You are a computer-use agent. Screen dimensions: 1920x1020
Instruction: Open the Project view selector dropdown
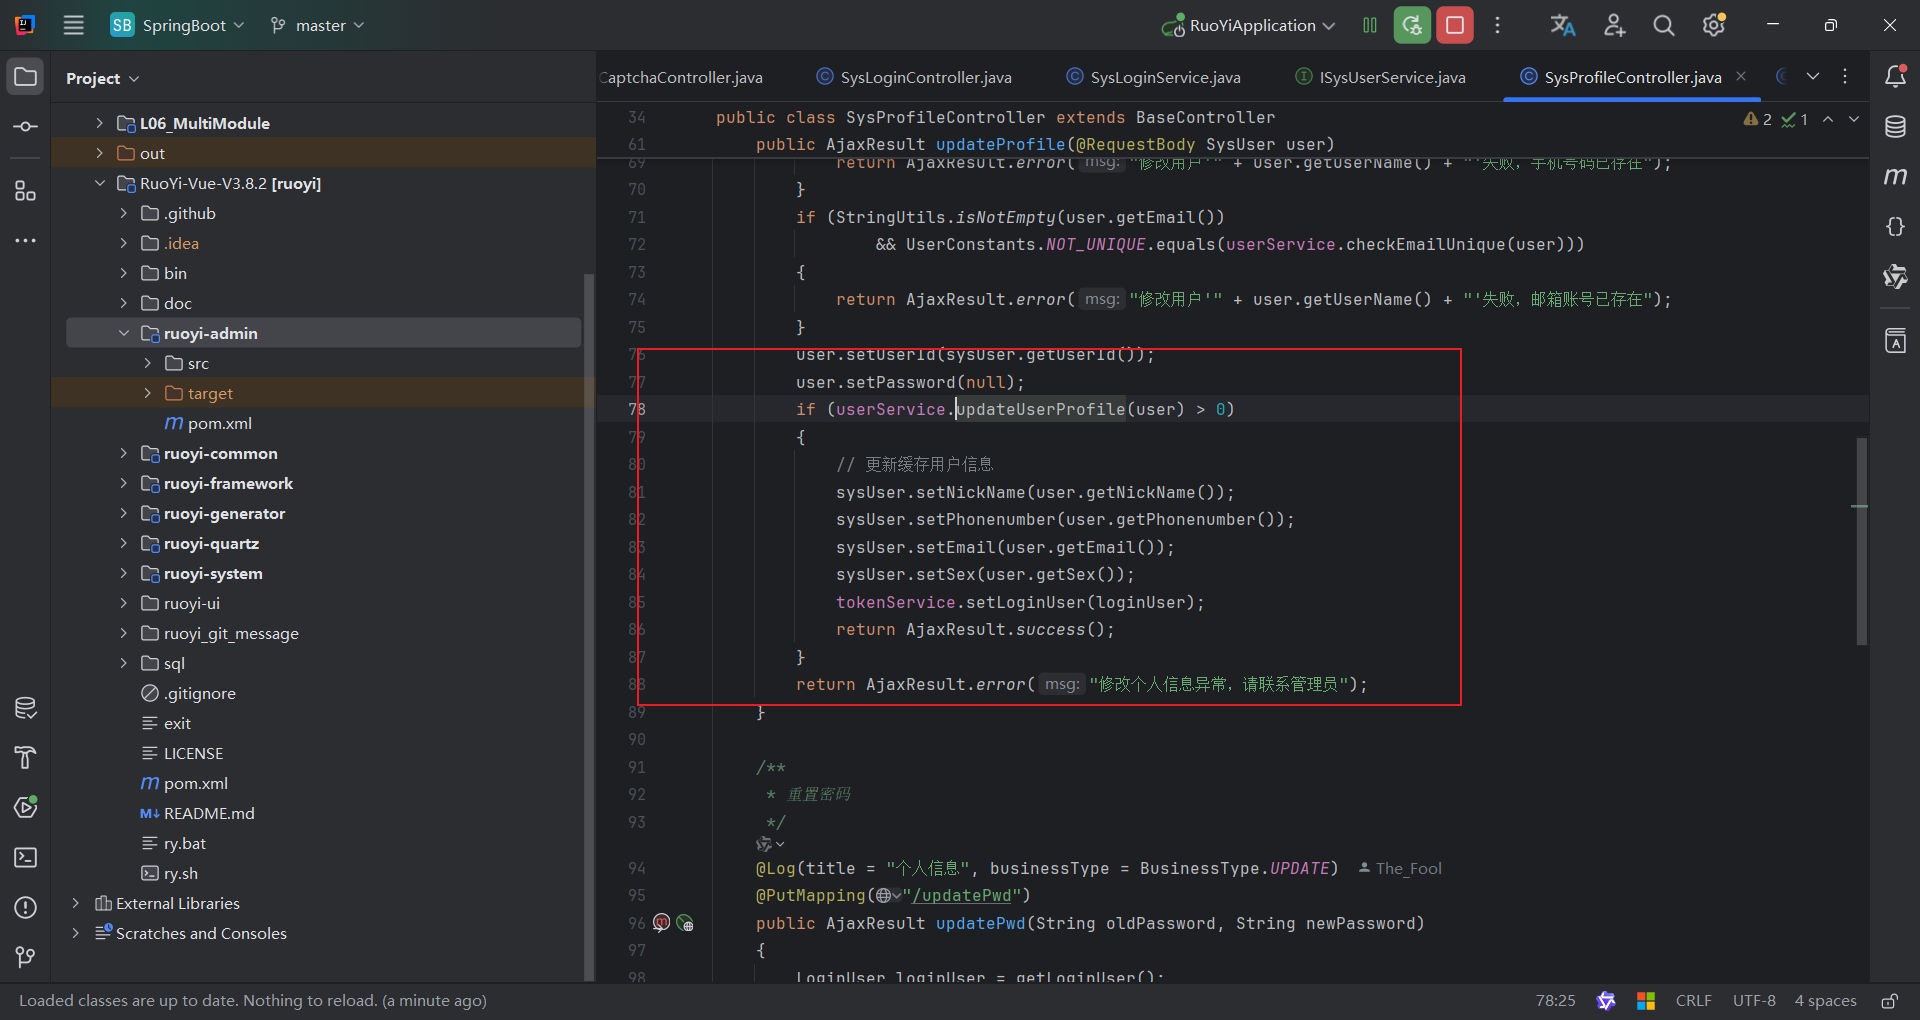102,78
